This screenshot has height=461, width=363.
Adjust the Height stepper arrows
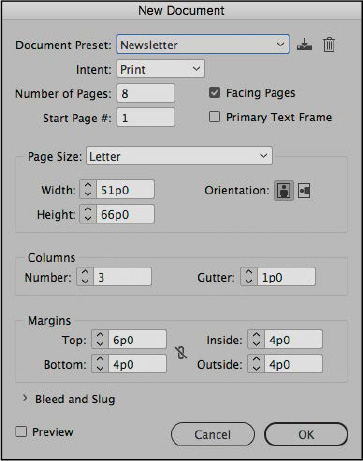click(88, 214)
